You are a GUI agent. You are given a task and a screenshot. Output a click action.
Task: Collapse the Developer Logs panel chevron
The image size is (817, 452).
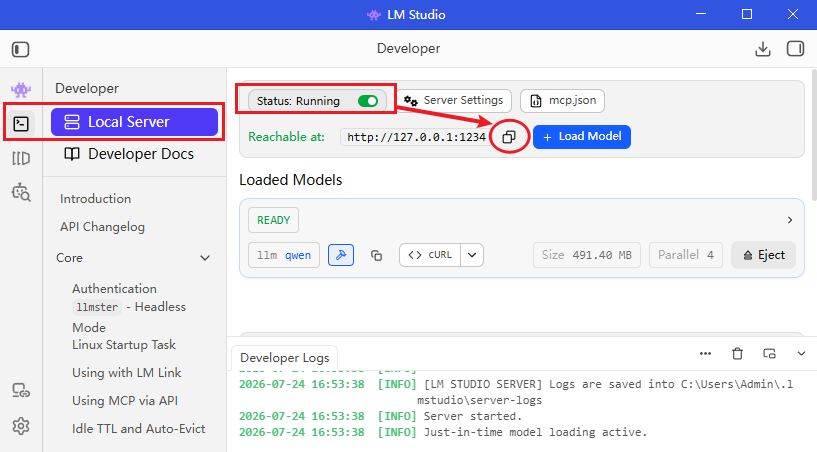point(801,353)
